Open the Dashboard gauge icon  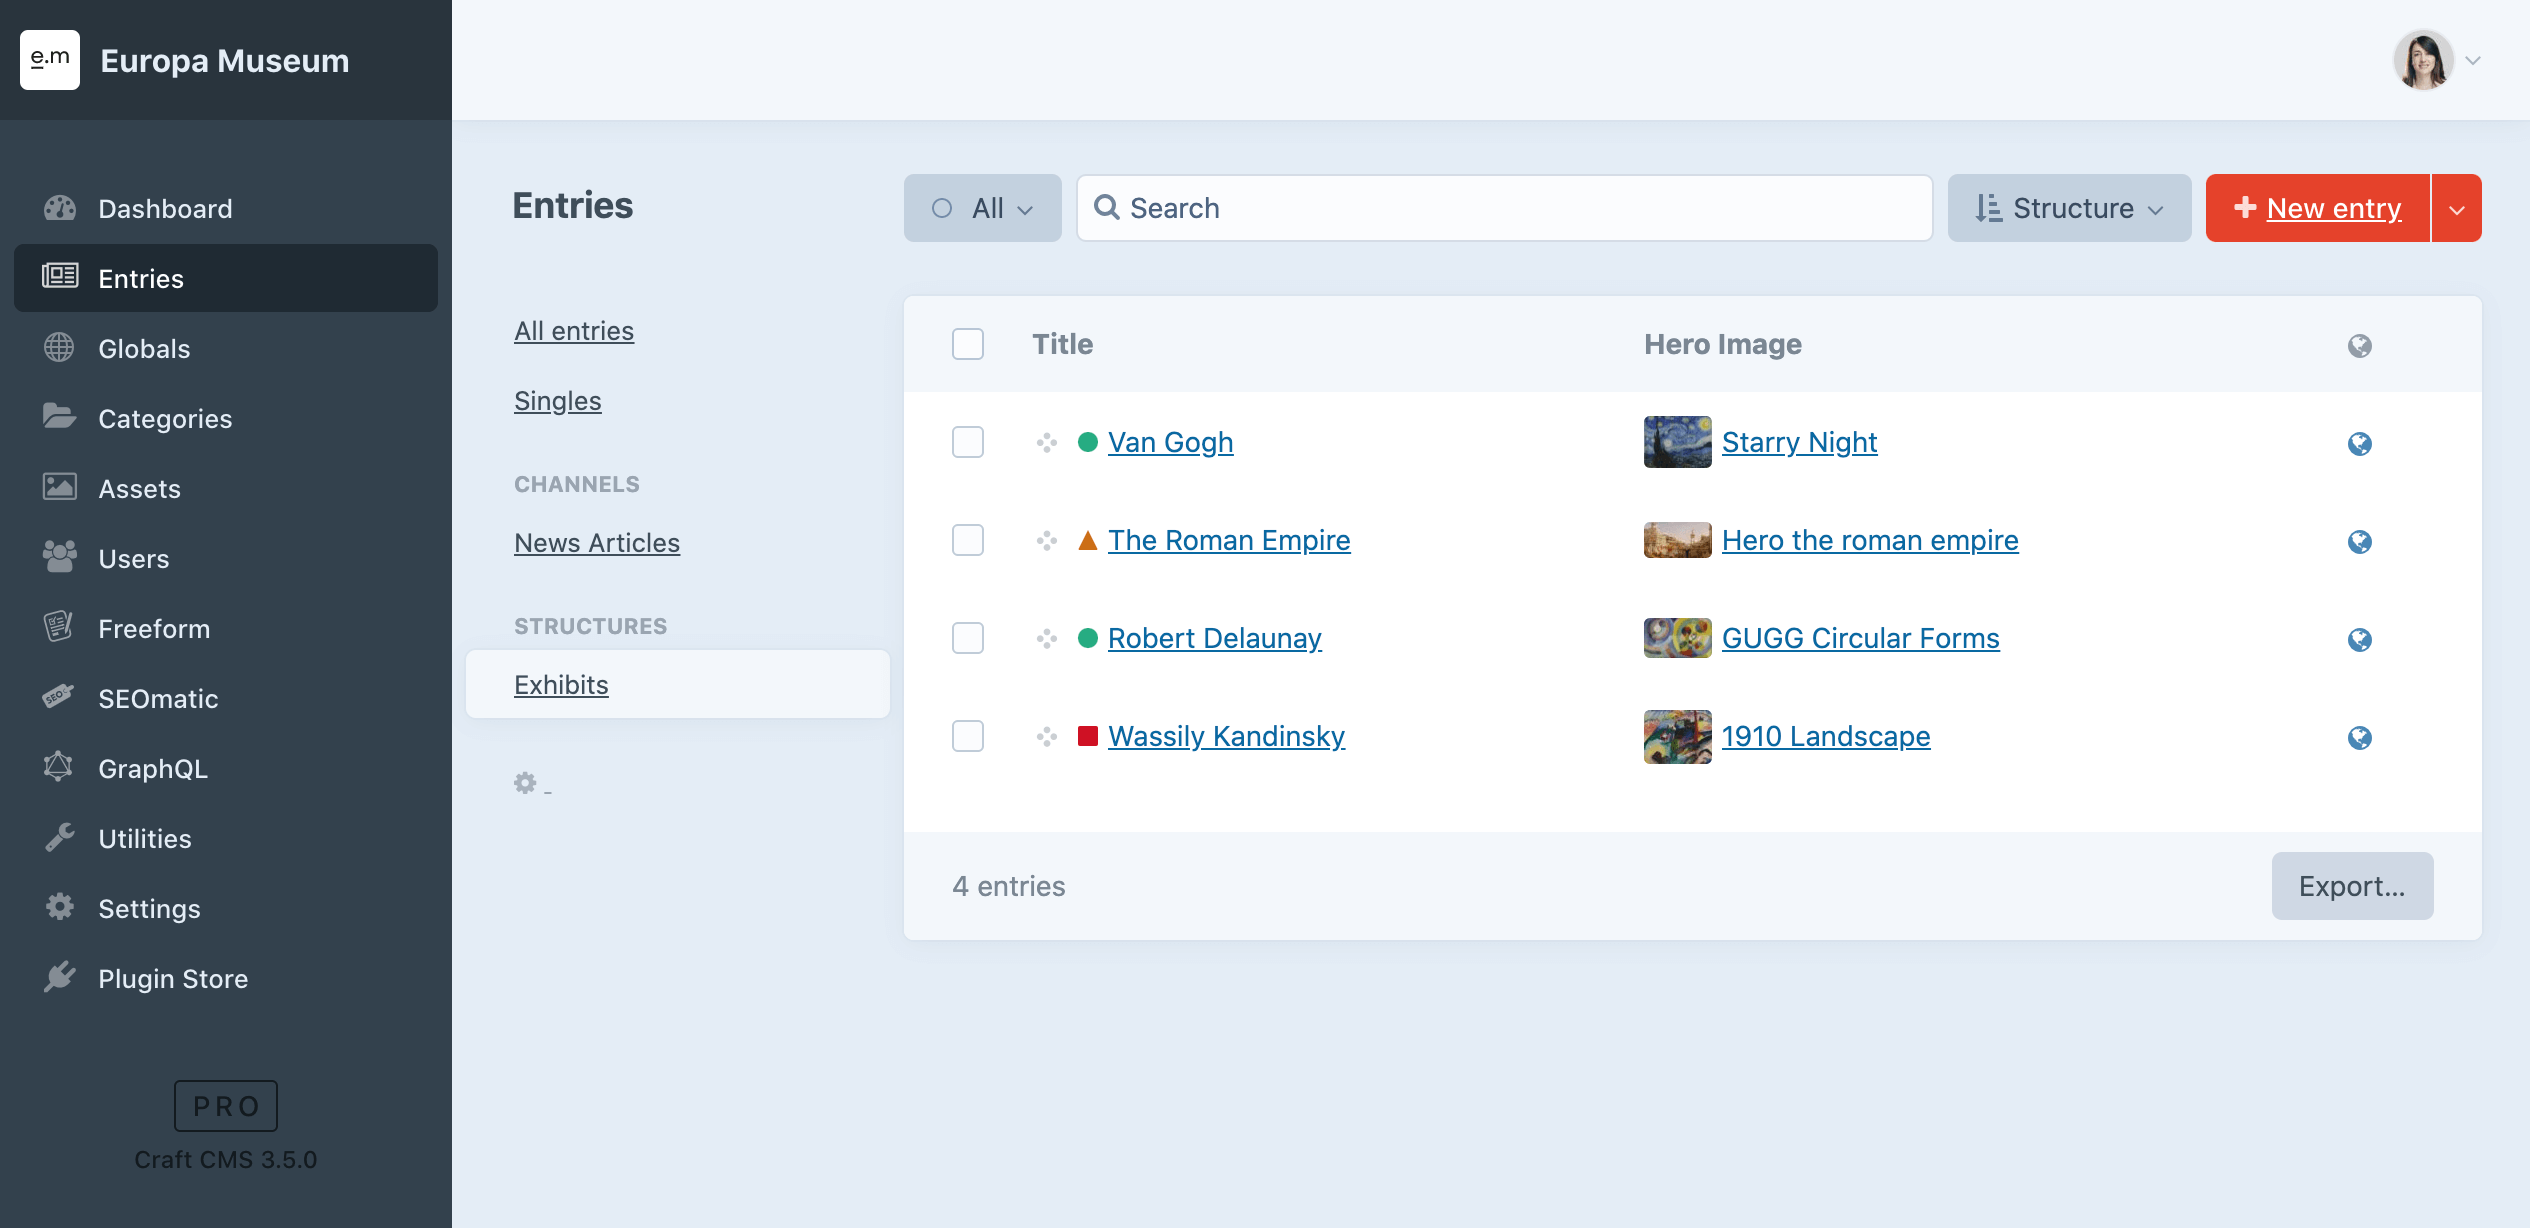click(x=60, y=208)
